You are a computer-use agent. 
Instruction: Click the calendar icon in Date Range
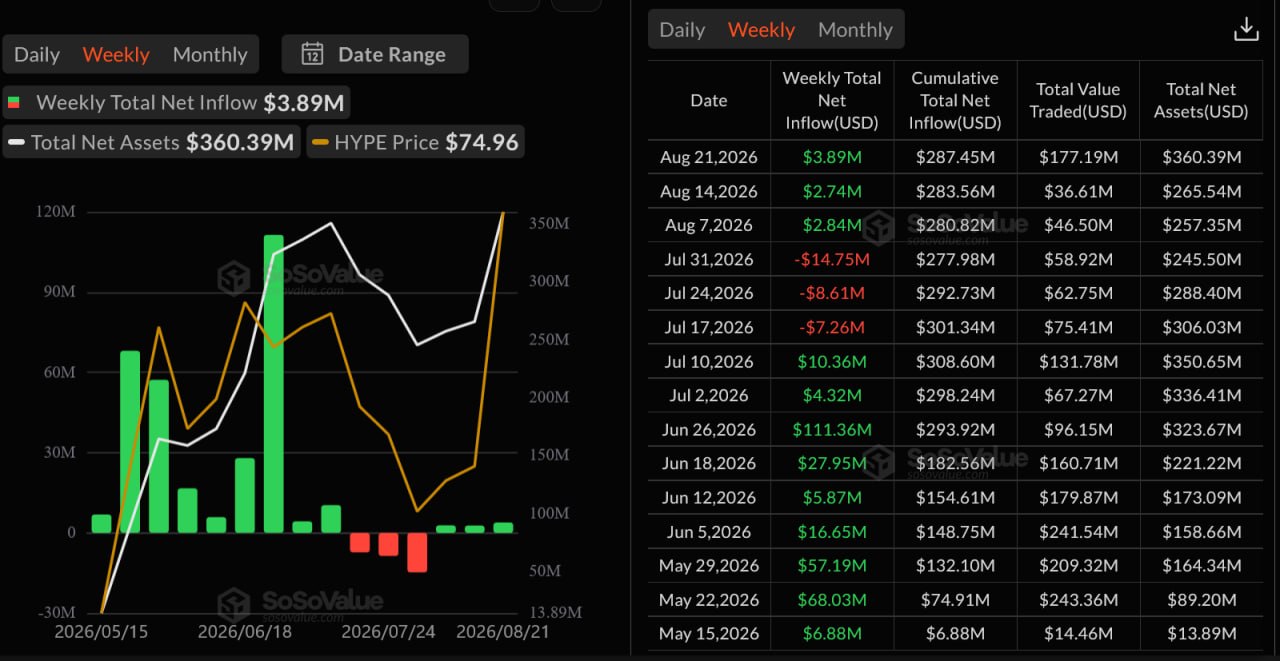click(312, 54)
